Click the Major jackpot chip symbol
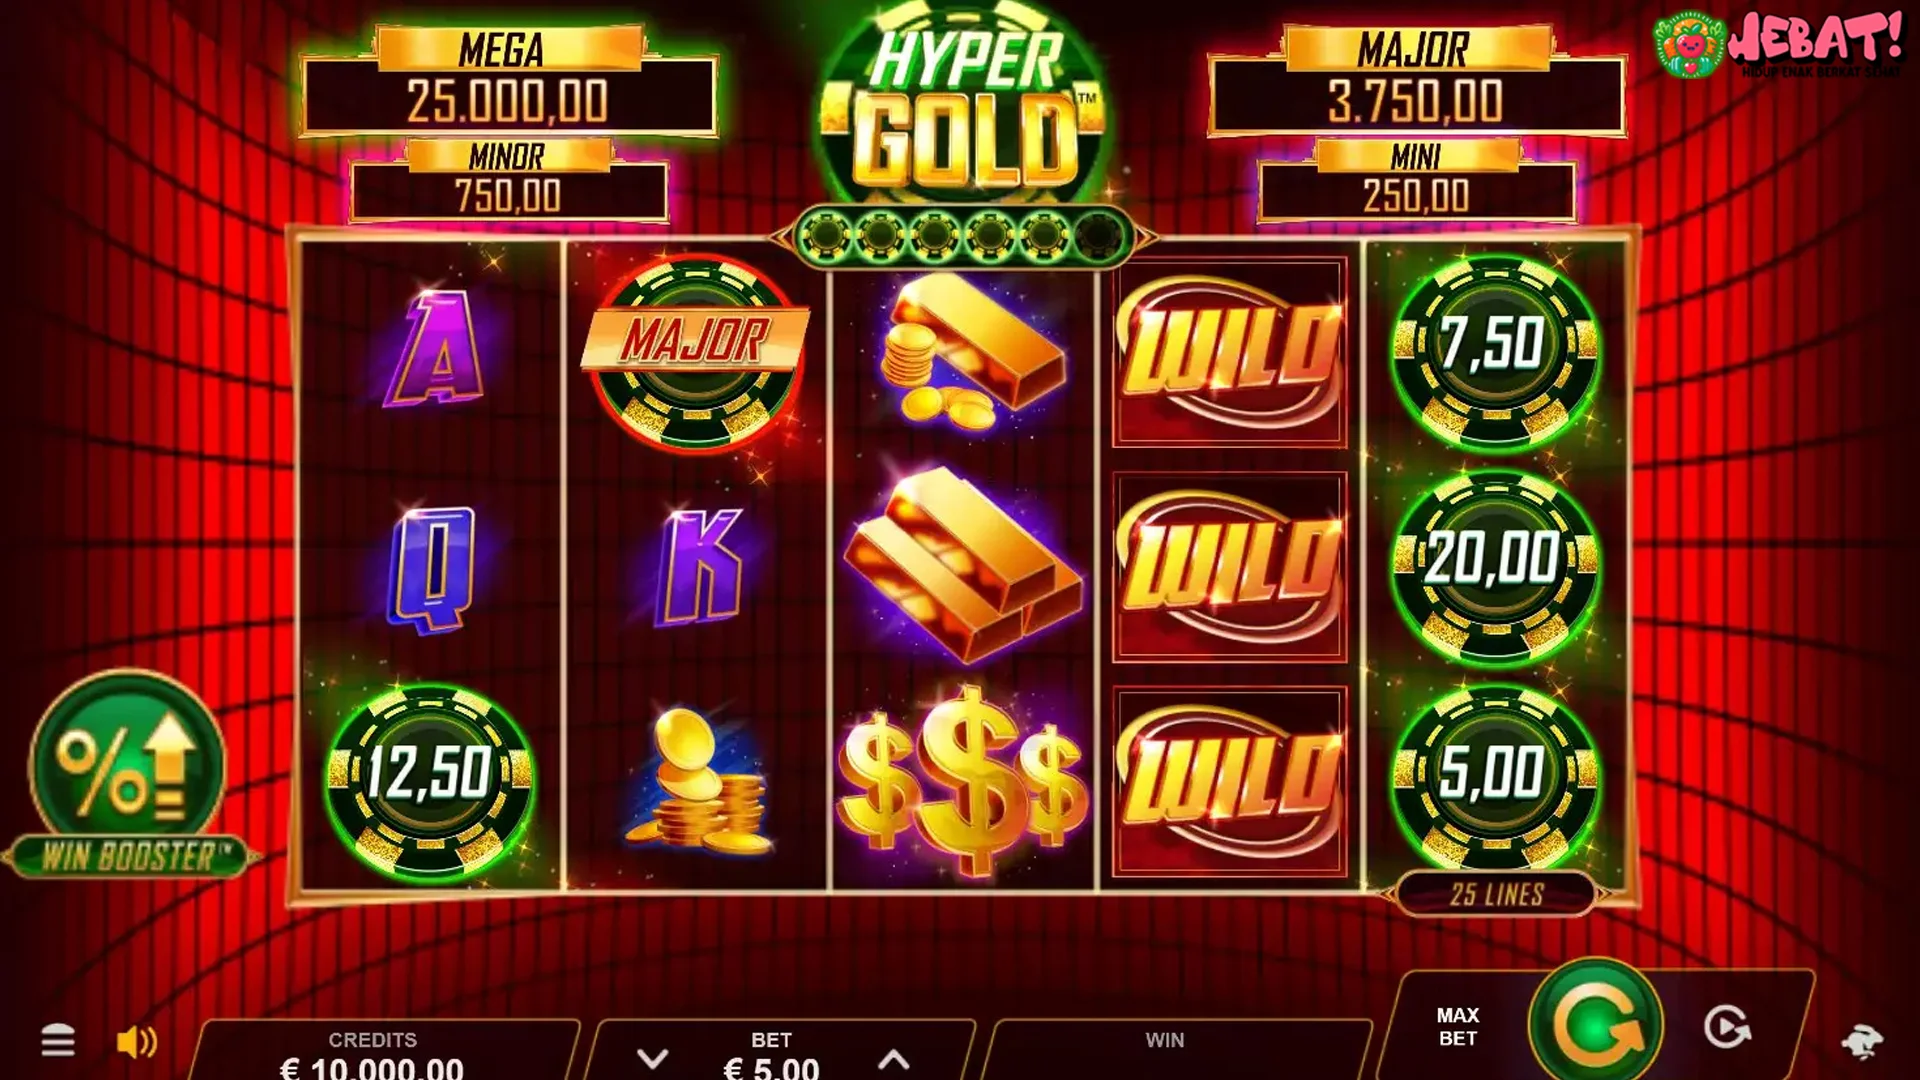 coord(696,351)
